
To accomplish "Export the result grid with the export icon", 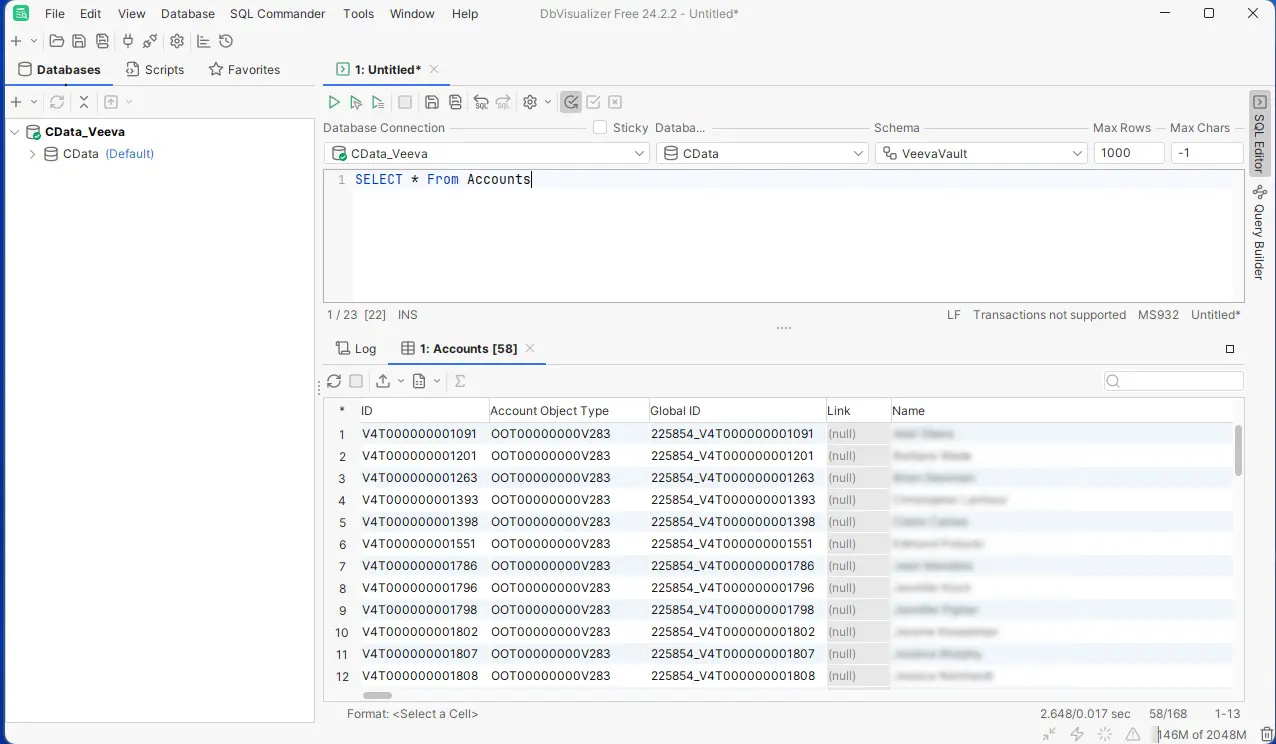I will (383, 381).
